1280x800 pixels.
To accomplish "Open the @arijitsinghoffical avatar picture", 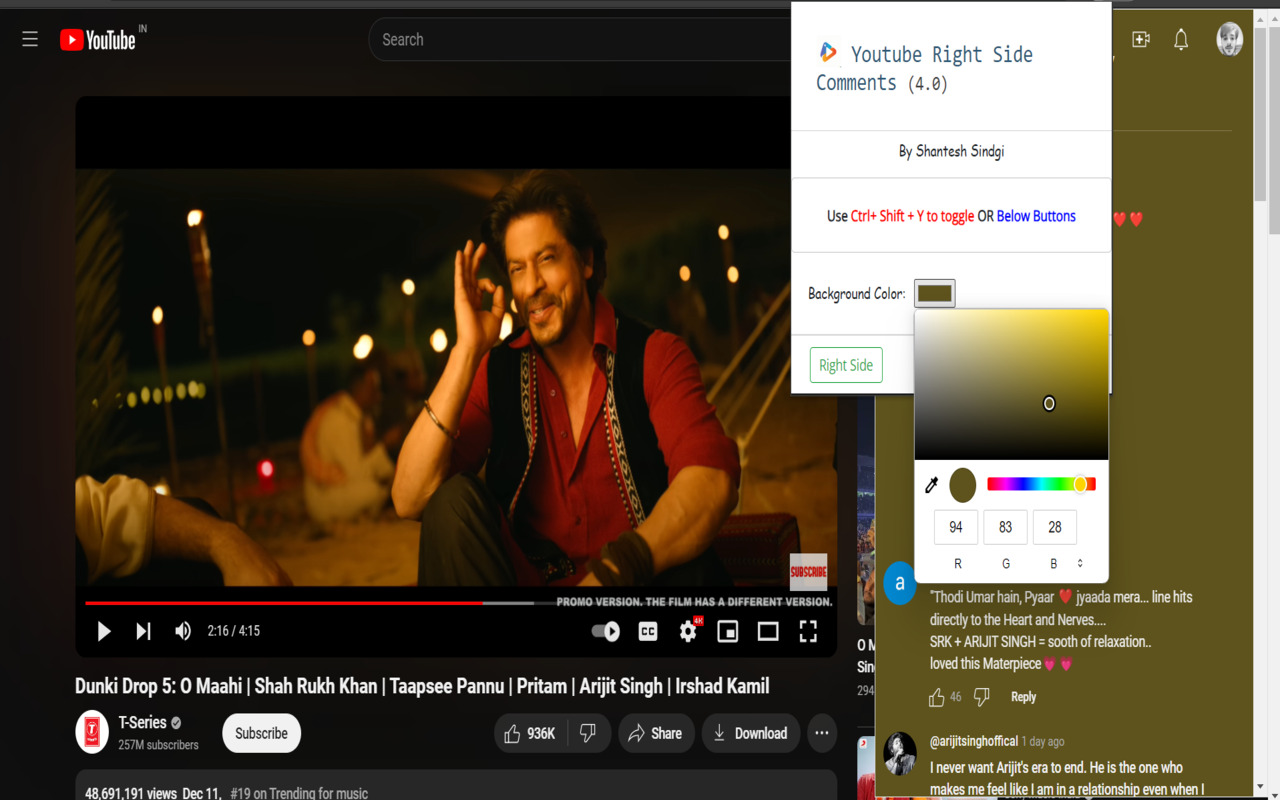I will pos(899,754).
